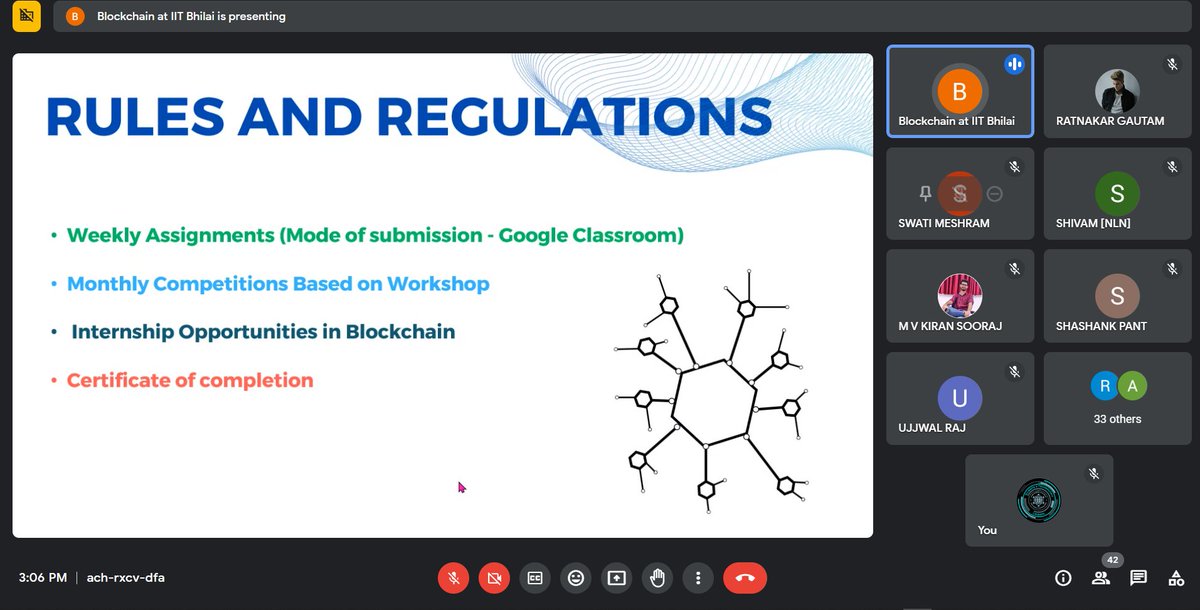Click the muted mic icon on your You tile
1200x610 pixels.
coord(1093,474)
